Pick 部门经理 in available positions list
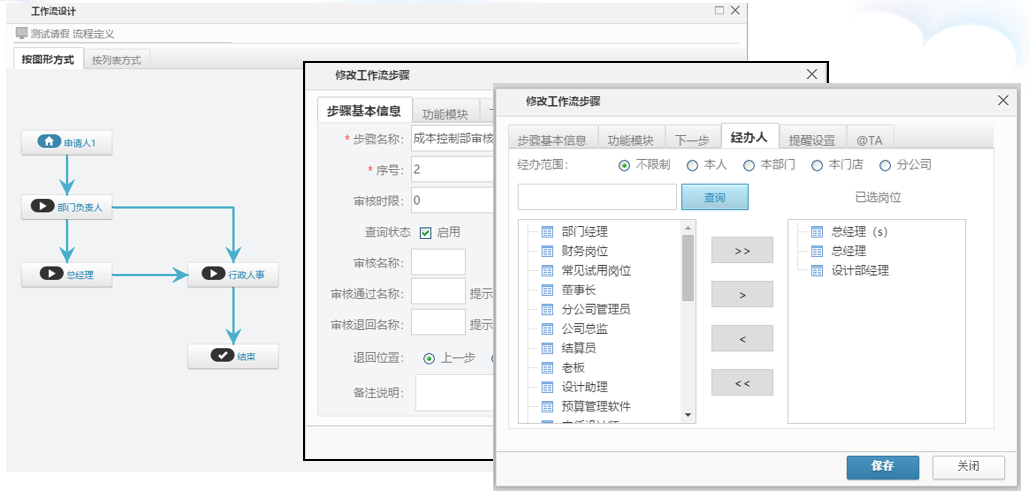This screenshot has width=1031, height=496. tap(584, 232)
